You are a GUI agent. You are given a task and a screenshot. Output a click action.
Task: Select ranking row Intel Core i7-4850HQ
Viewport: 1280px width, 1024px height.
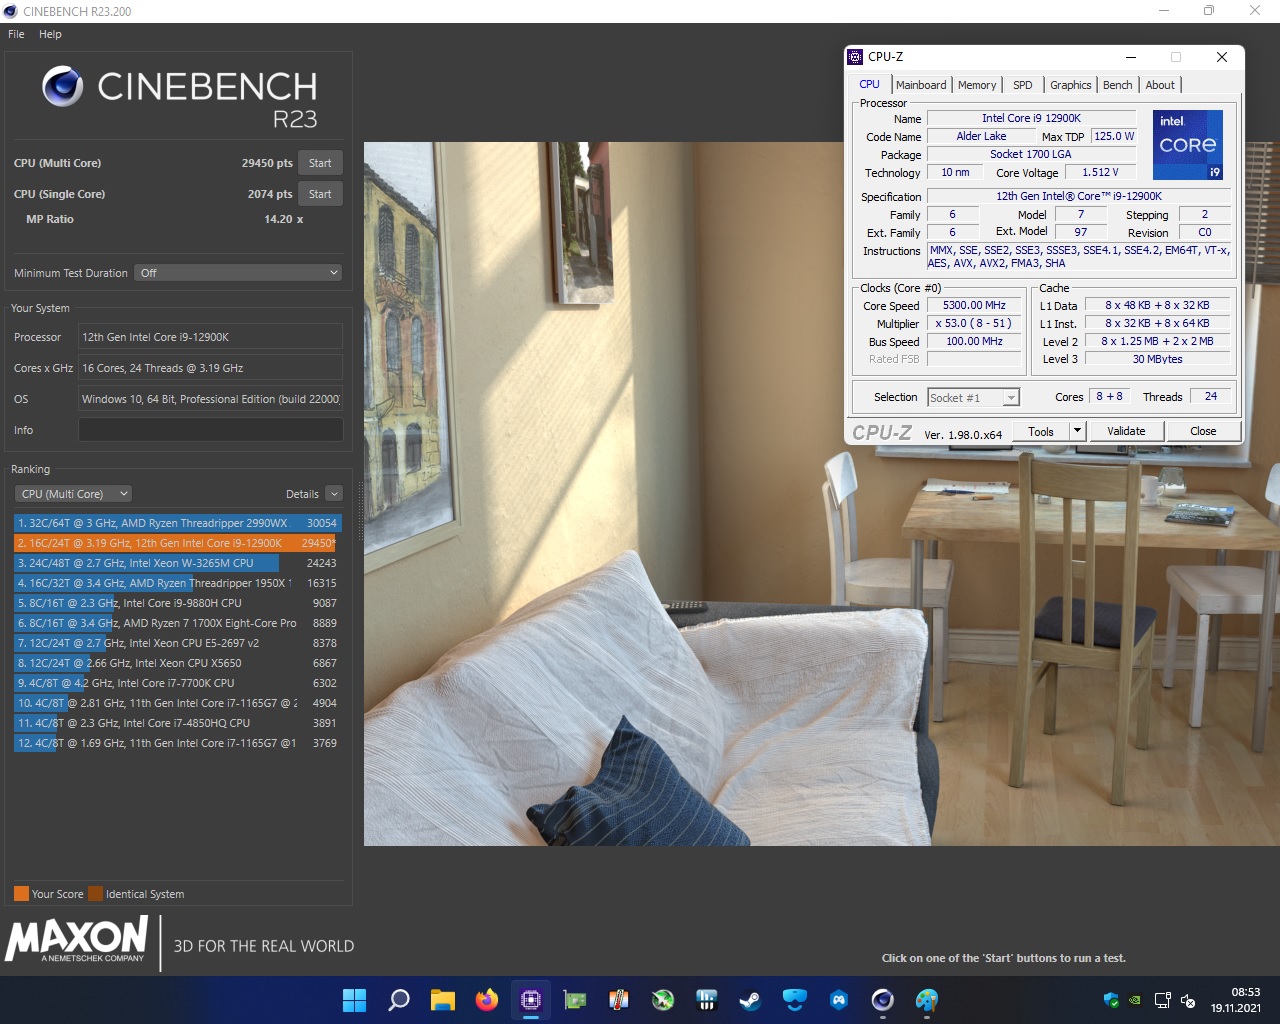[178, 723]
